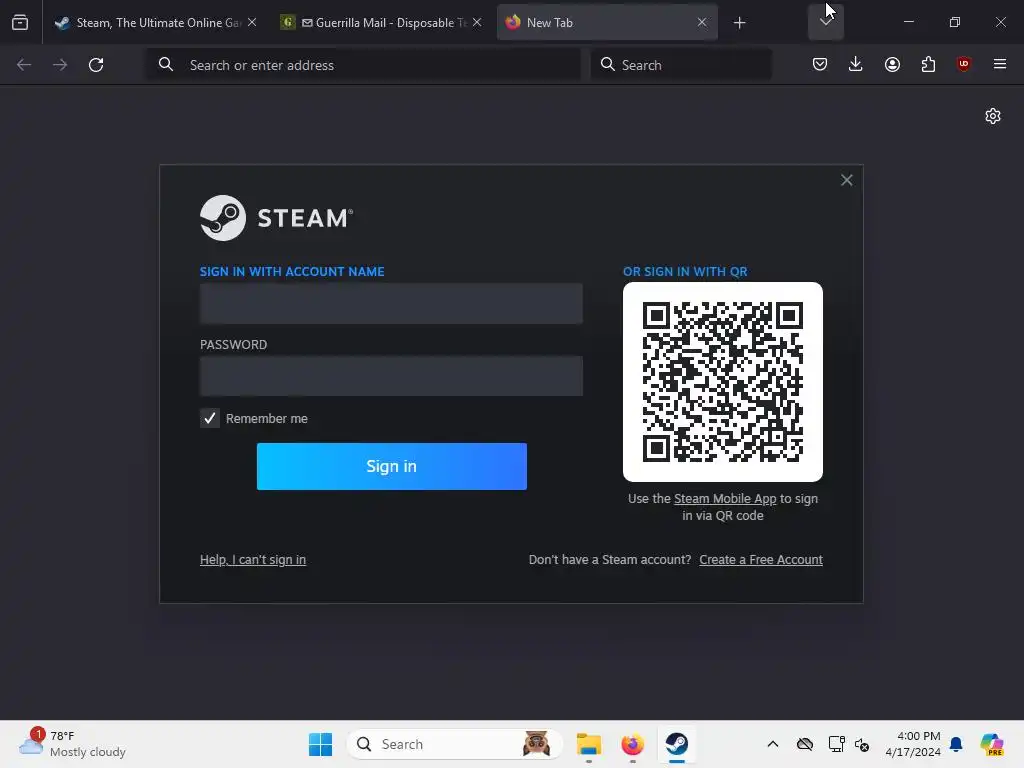Image resolution: width=1024 pixels, height=768 pixels.
Task: Select the New Tab tab
Action: pyautogui.click(x=607, y=23)
